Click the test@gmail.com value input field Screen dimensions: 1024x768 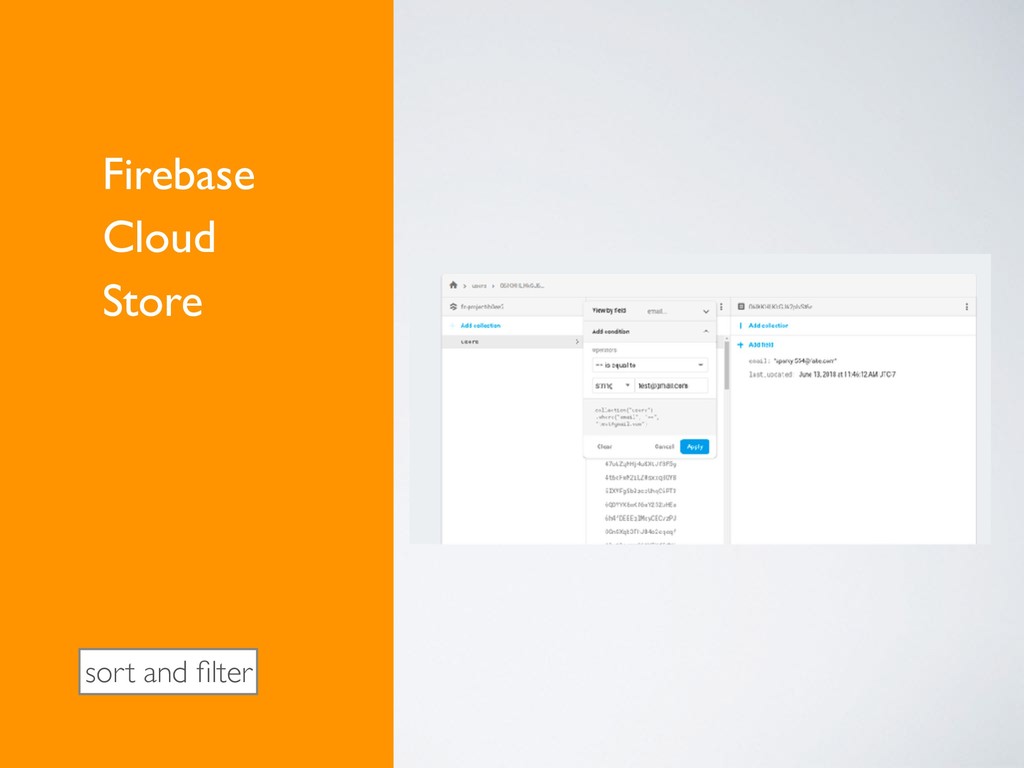click(672, 385)
